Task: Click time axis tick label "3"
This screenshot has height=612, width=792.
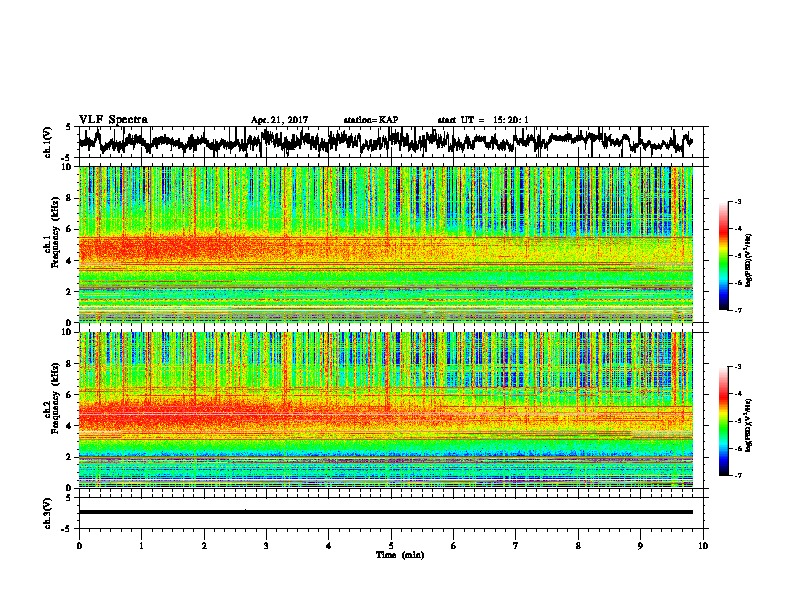Action: click(x=266, y=546)
